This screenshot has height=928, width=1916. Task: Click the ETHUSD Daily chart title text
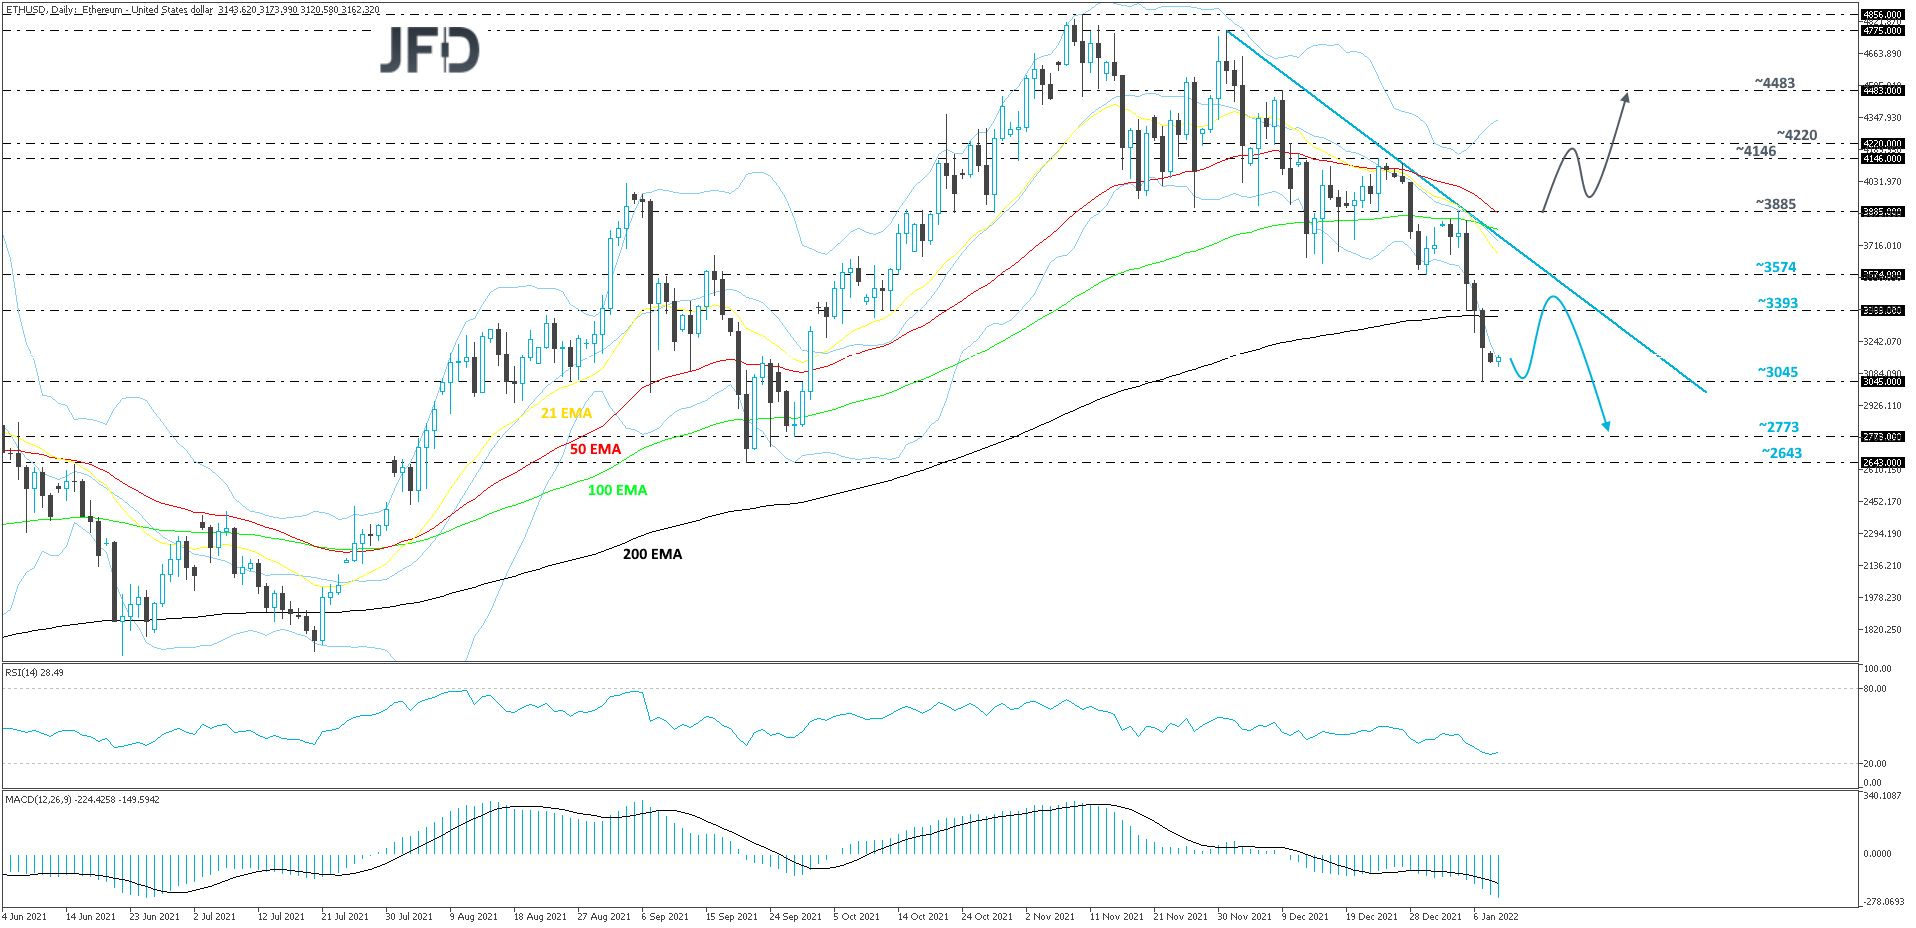click(x=192, y=10)
